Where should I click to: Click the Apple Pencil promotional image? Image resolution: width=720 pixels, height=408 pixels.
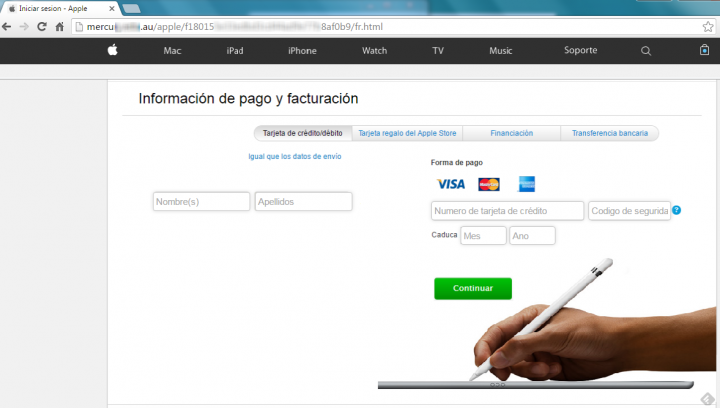[x=546, y=324]
